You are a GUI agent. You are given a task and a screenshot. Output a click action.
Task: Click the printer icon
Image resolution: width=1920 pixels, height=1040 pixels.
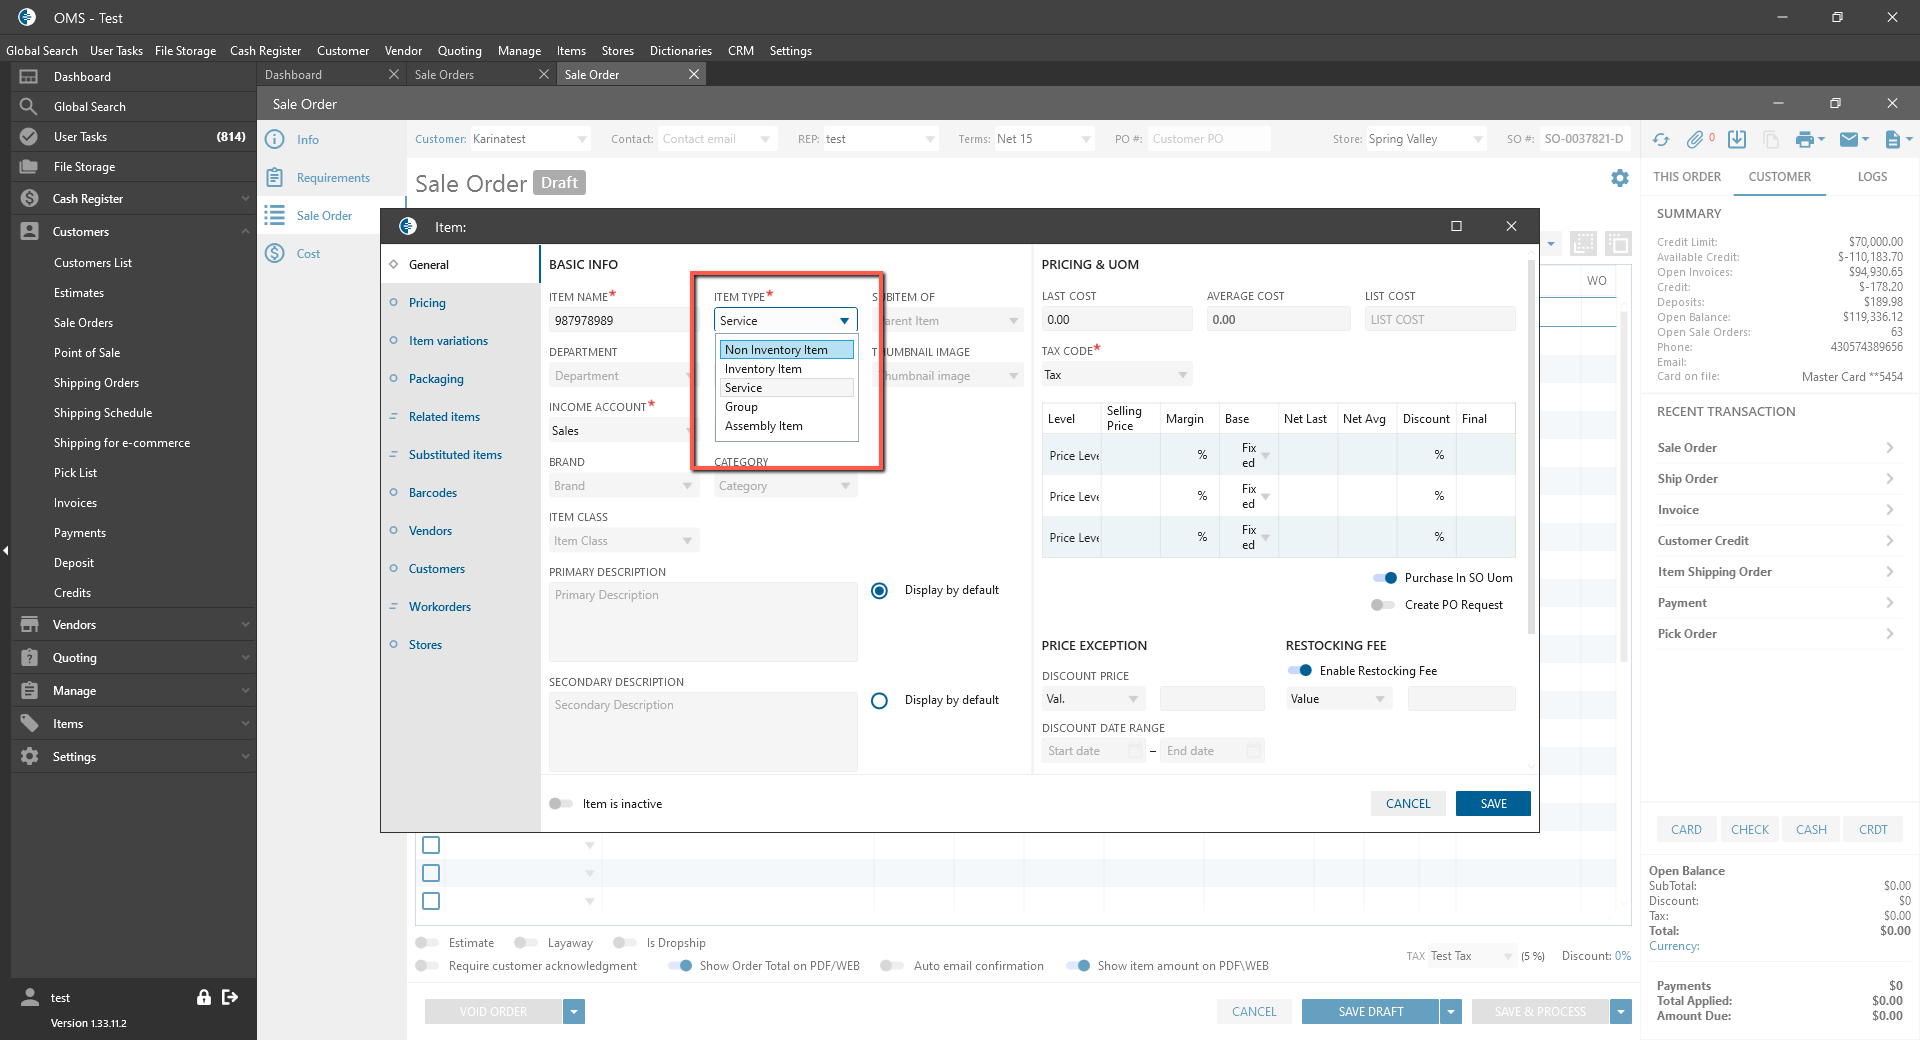pyautogui.click(x=1804, y=140)
